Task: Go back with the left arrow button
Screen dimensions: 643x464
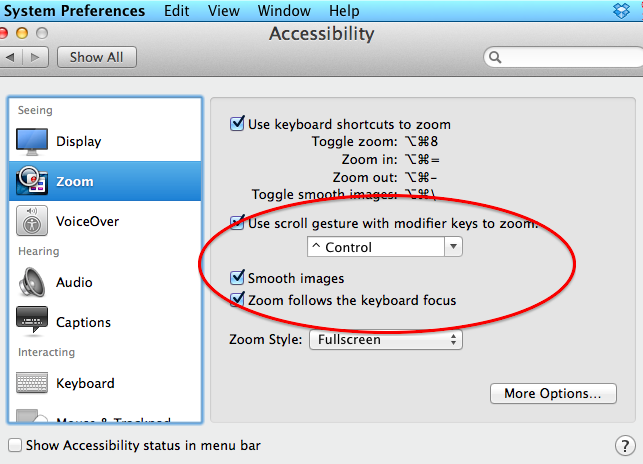Action: [11, 57]
